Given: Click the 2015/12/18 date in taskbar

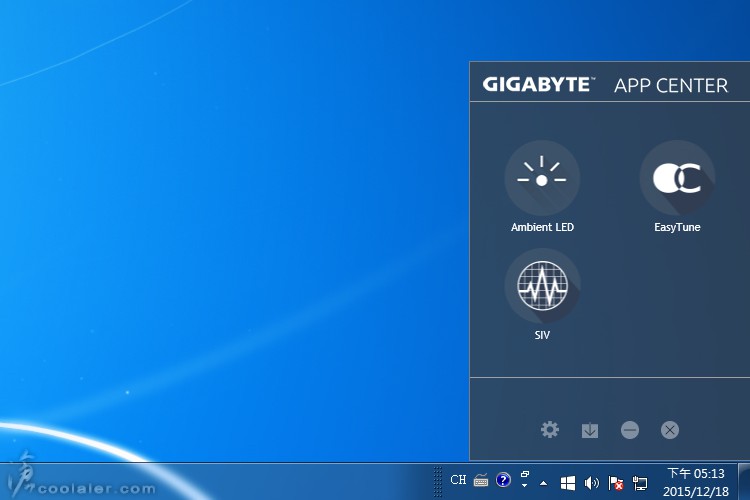Looking at the screenshot, I should 695,491.
